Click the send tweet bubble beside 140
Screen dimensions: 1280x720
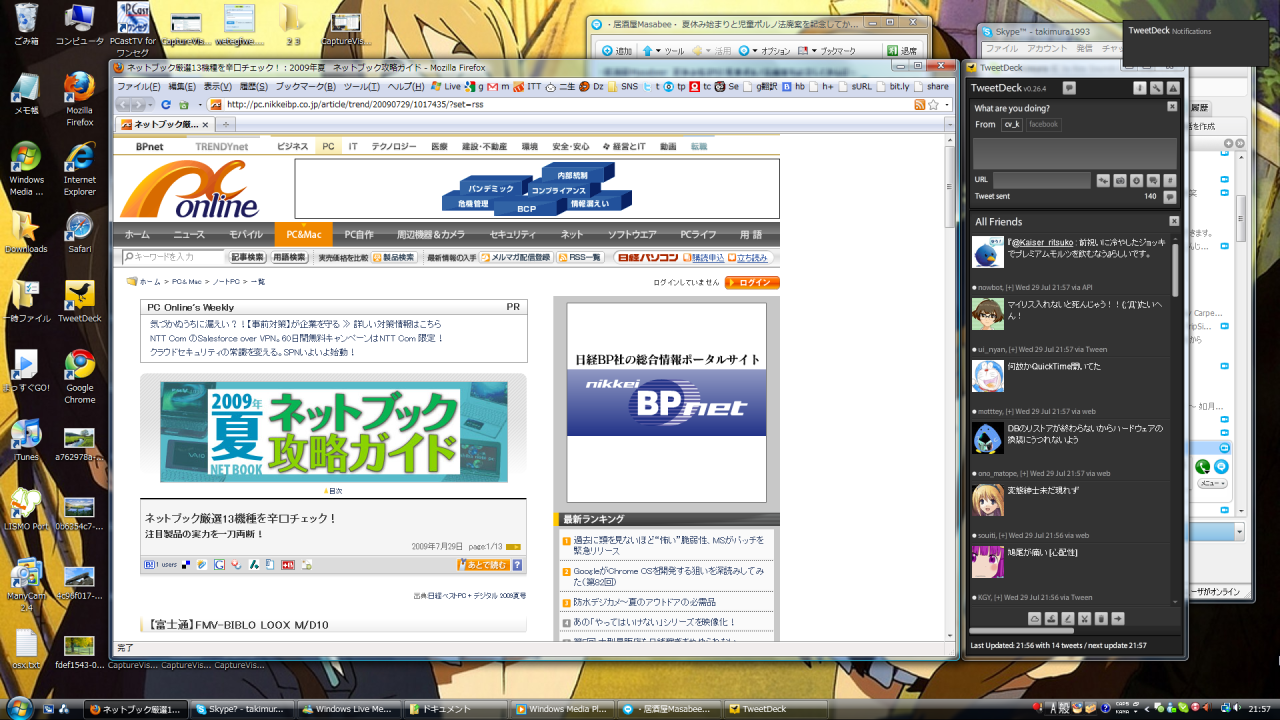1171,197
